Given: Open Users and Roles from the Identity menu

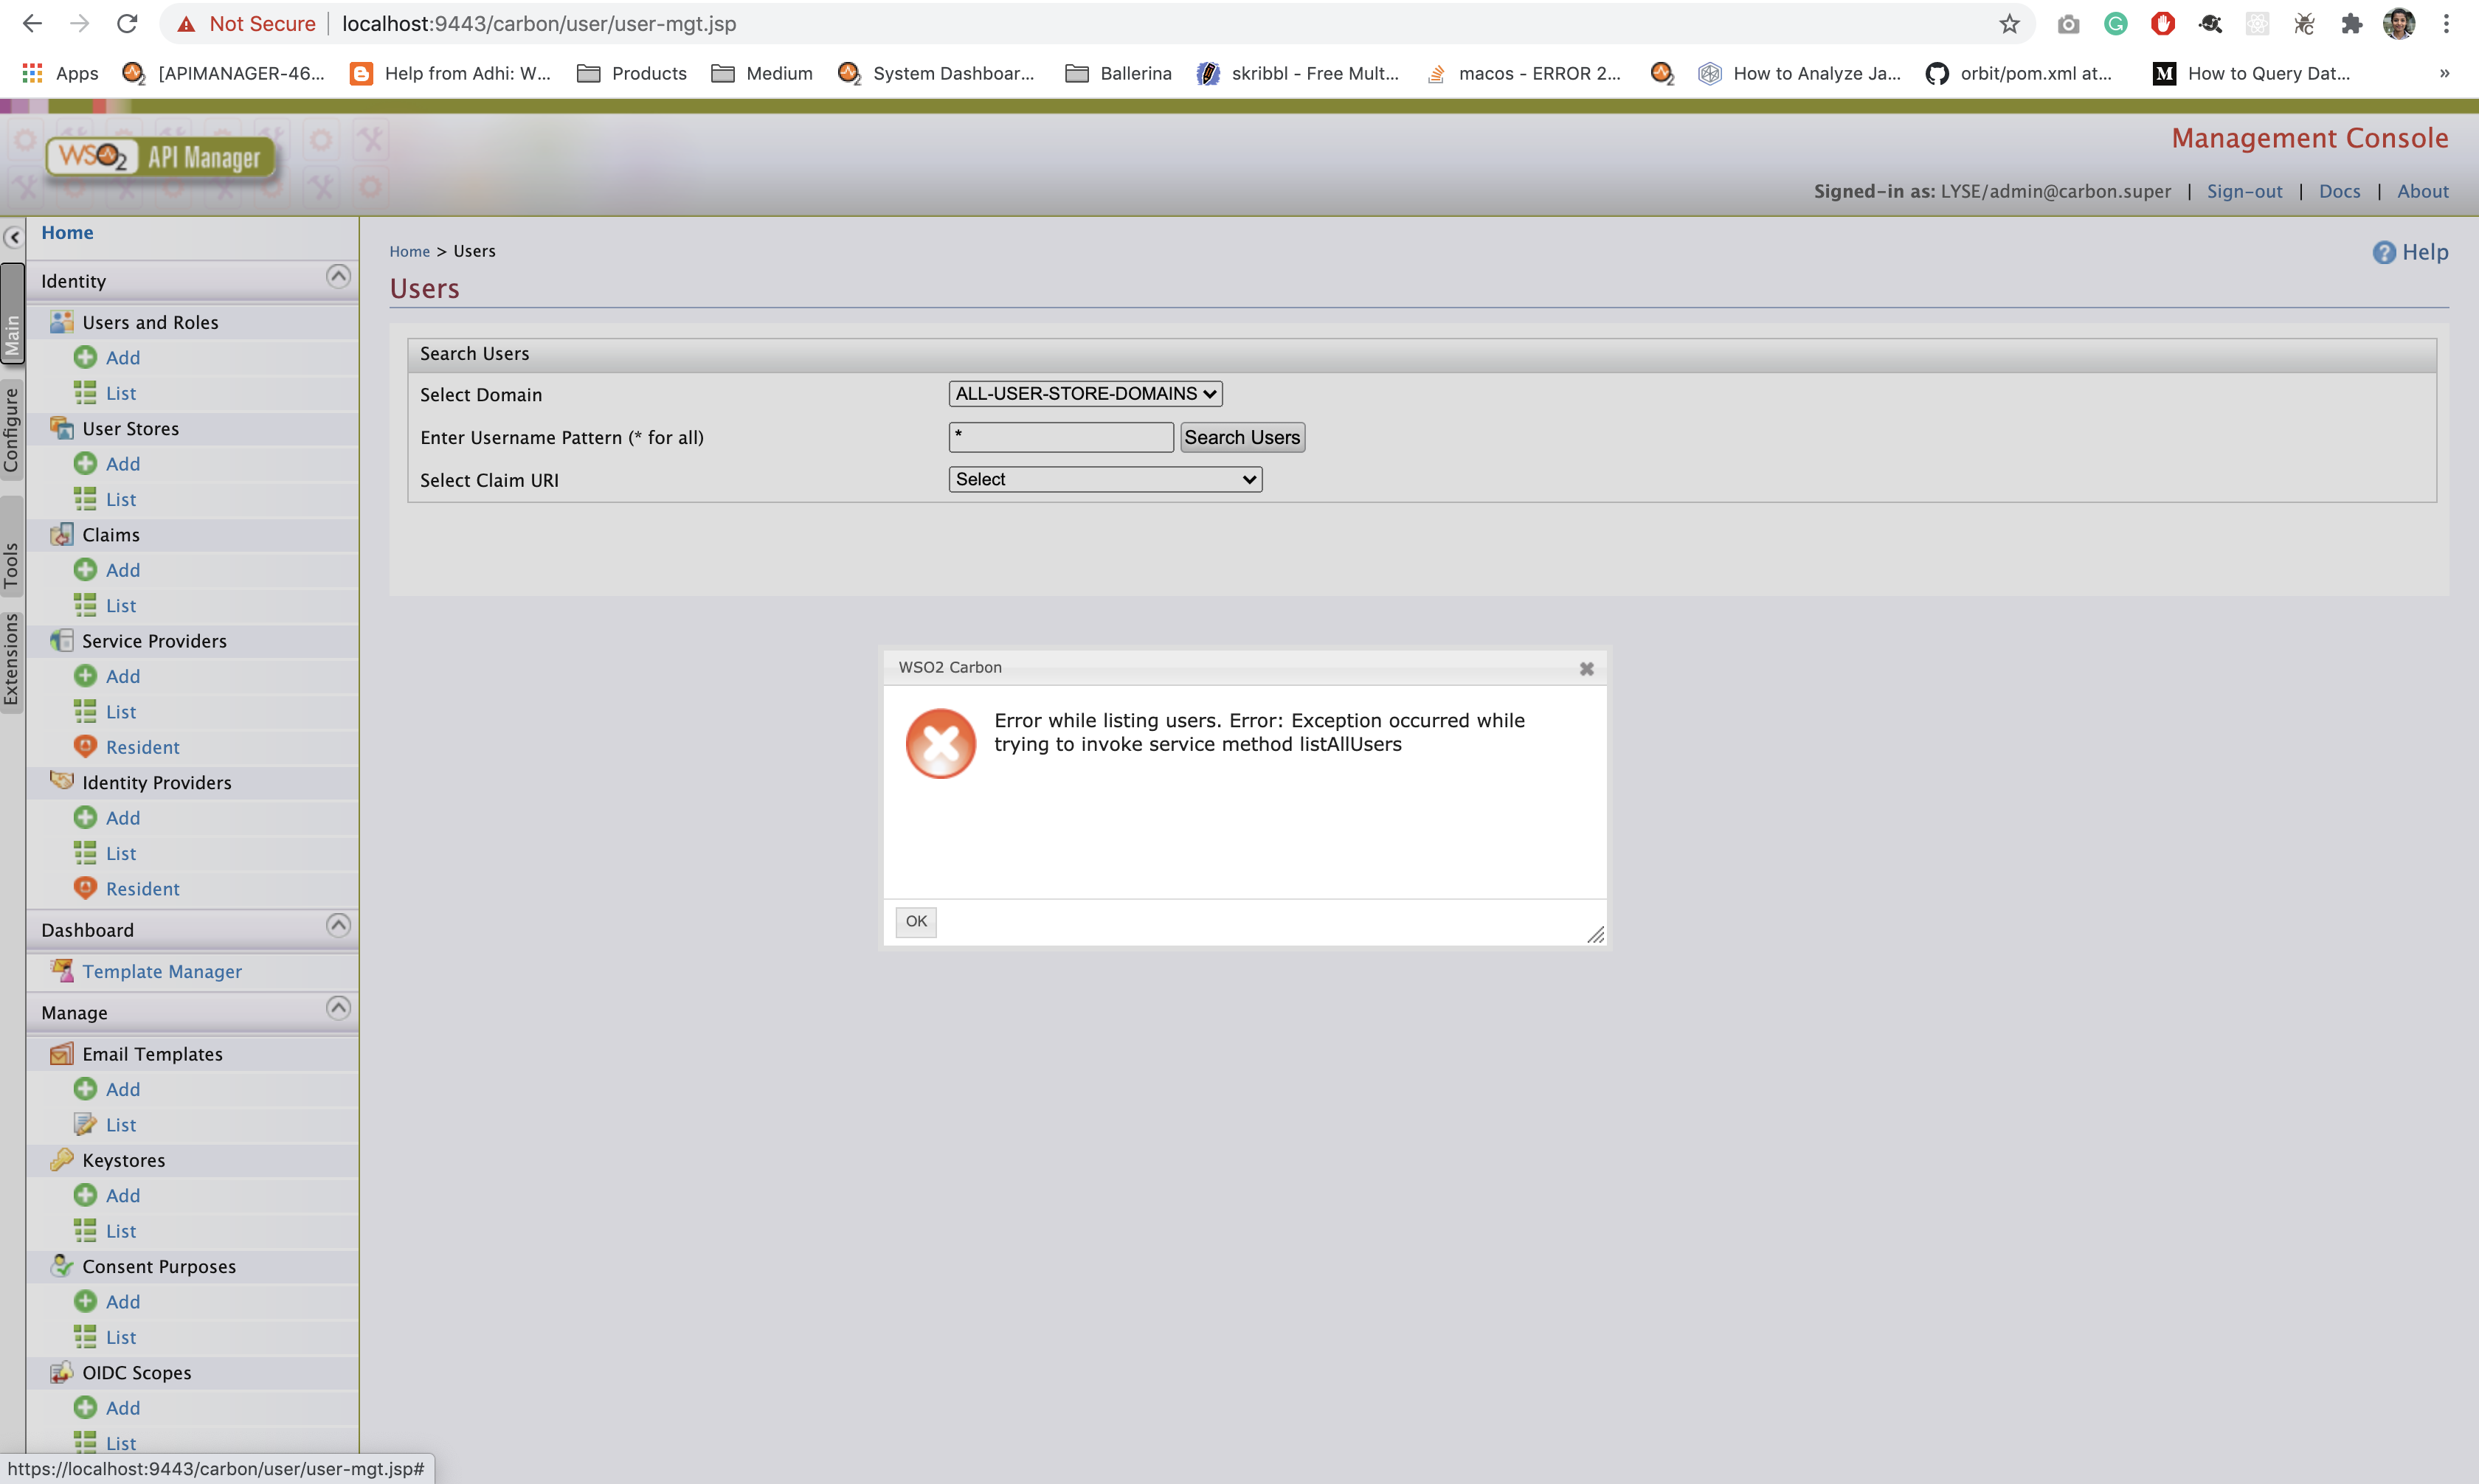Looking at the screenshot, I should [63, 321].
